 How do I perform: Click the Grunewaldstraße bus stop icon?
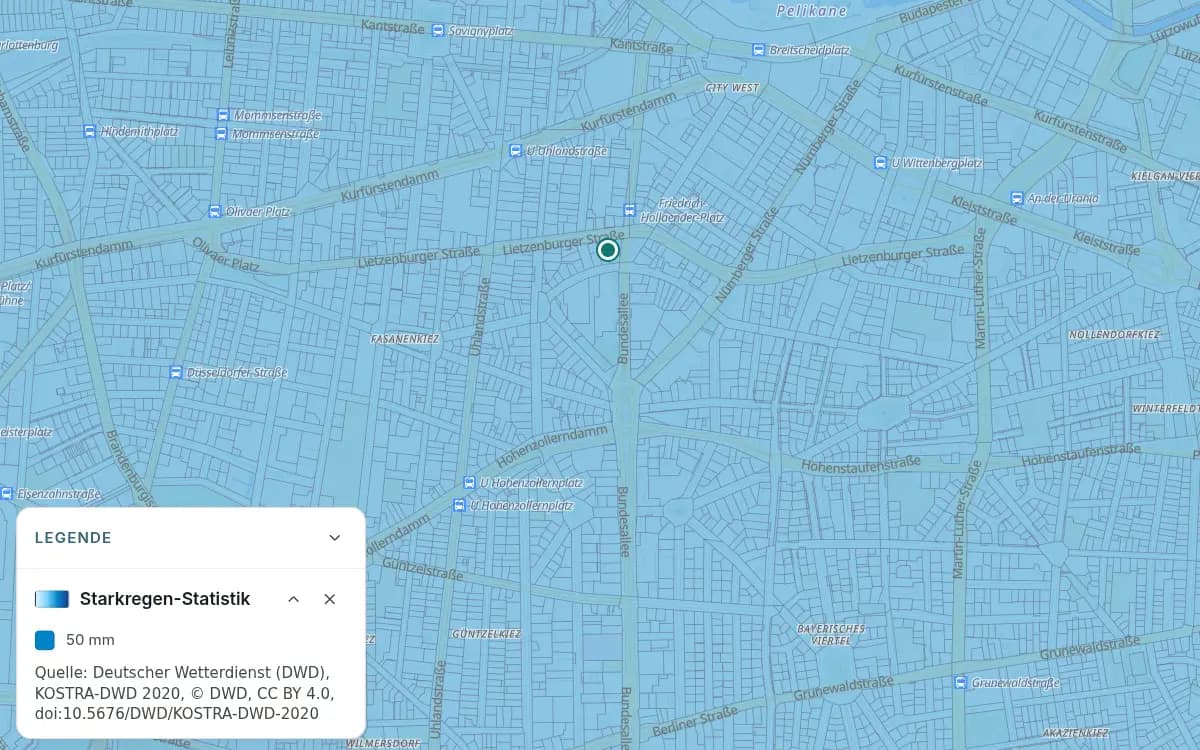coord(961,683)
